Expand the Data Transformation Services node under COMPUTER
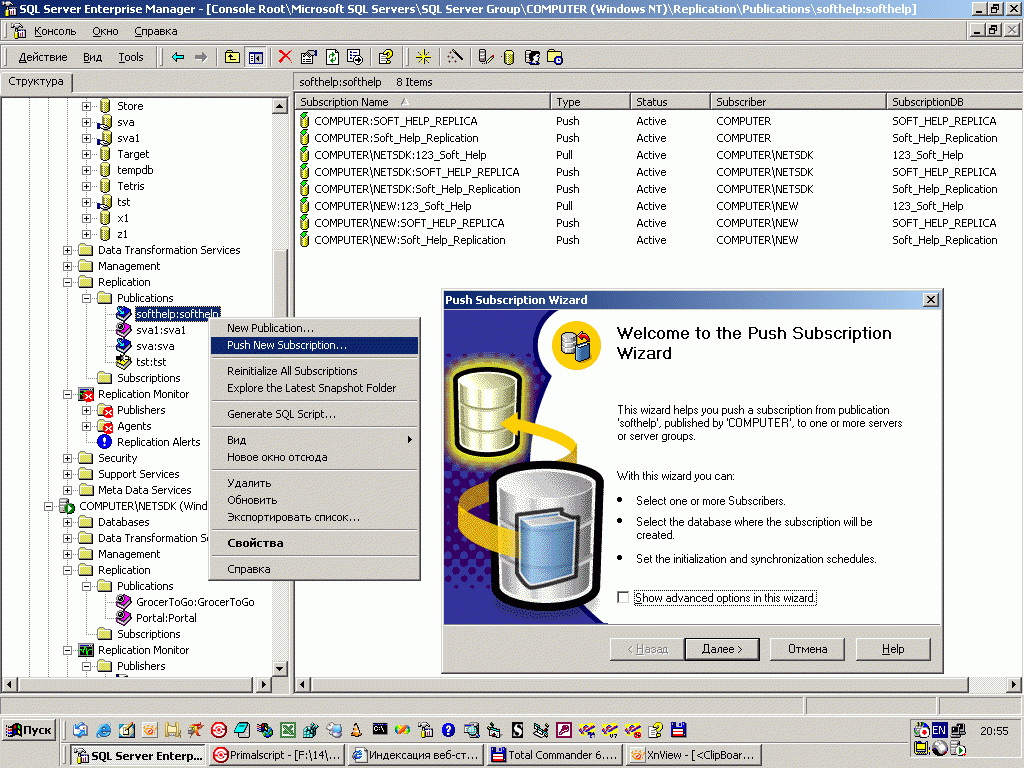 [x=67, y=250]
